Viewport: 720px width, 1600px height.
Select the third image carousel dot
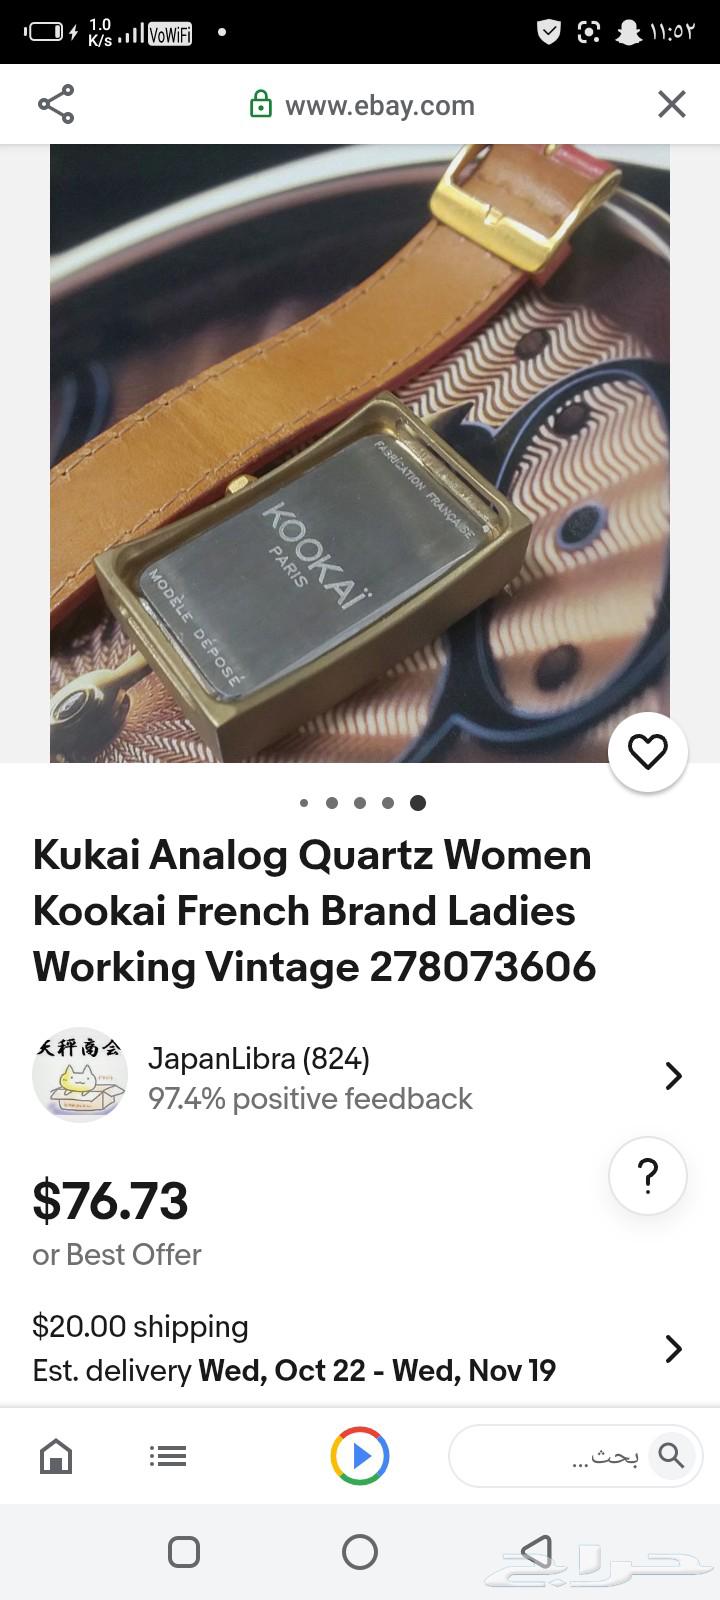[x=360, y=803]
